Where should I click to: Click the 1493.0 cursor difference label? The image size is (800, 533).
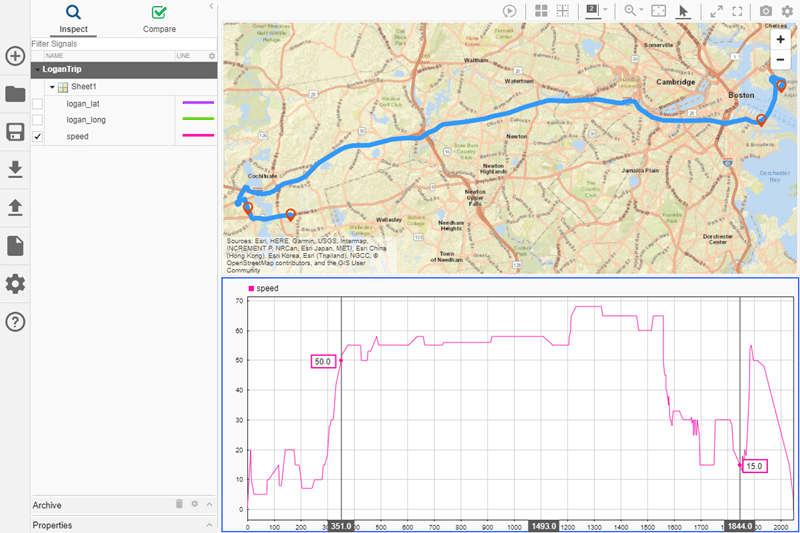pos(543,526)
